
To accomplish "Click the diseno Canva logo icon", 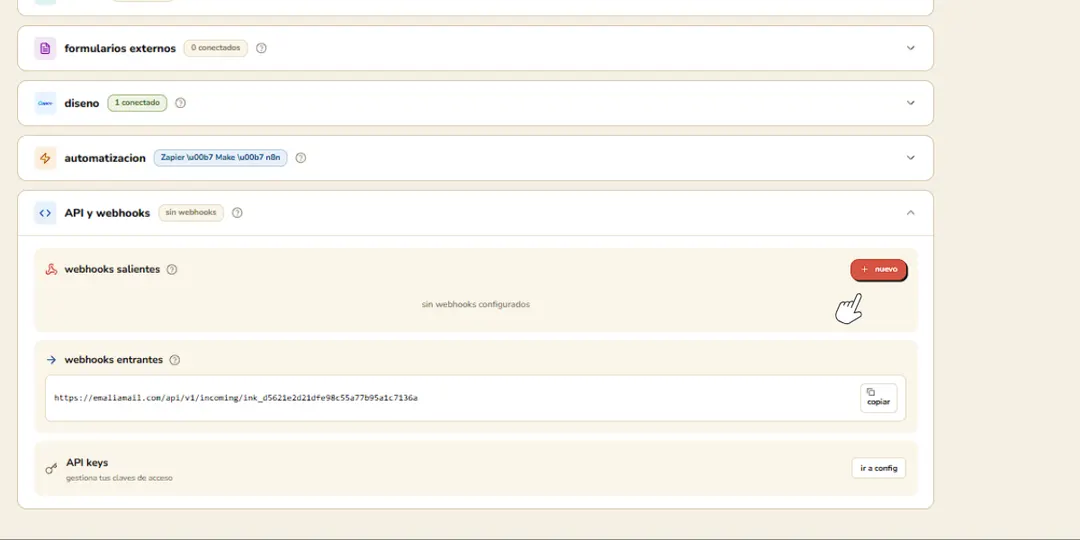I will [45, 103].
